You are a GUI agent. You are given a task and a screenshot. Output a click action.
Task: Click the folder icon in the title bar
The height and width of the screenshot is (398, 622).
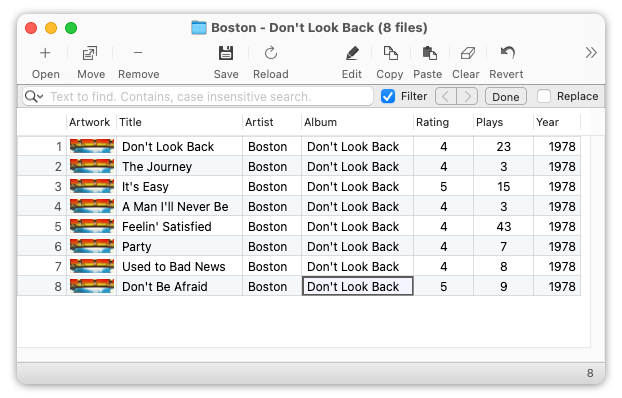[x=199, y=28]
